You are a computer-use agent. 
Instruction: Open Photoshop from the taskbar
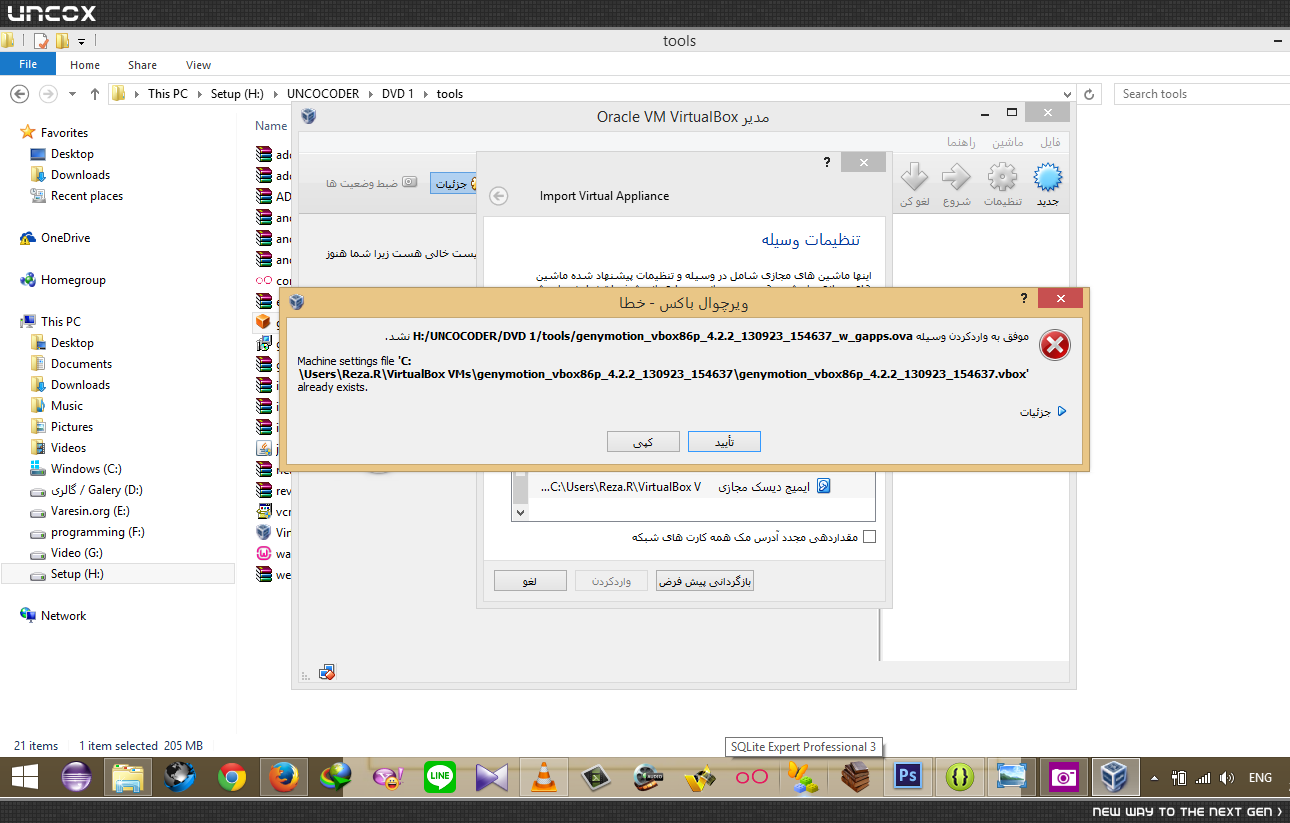click(908, 776)
